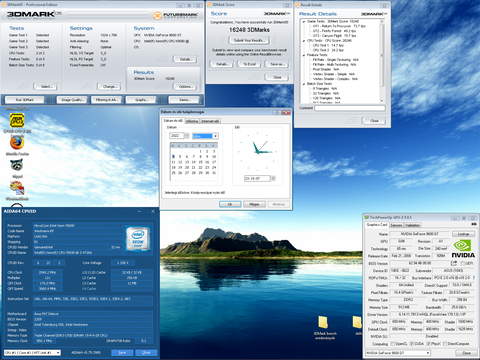
Task: Toggle the DirectCompute checkbox in GPU-Z
Action: pos(445,344)
